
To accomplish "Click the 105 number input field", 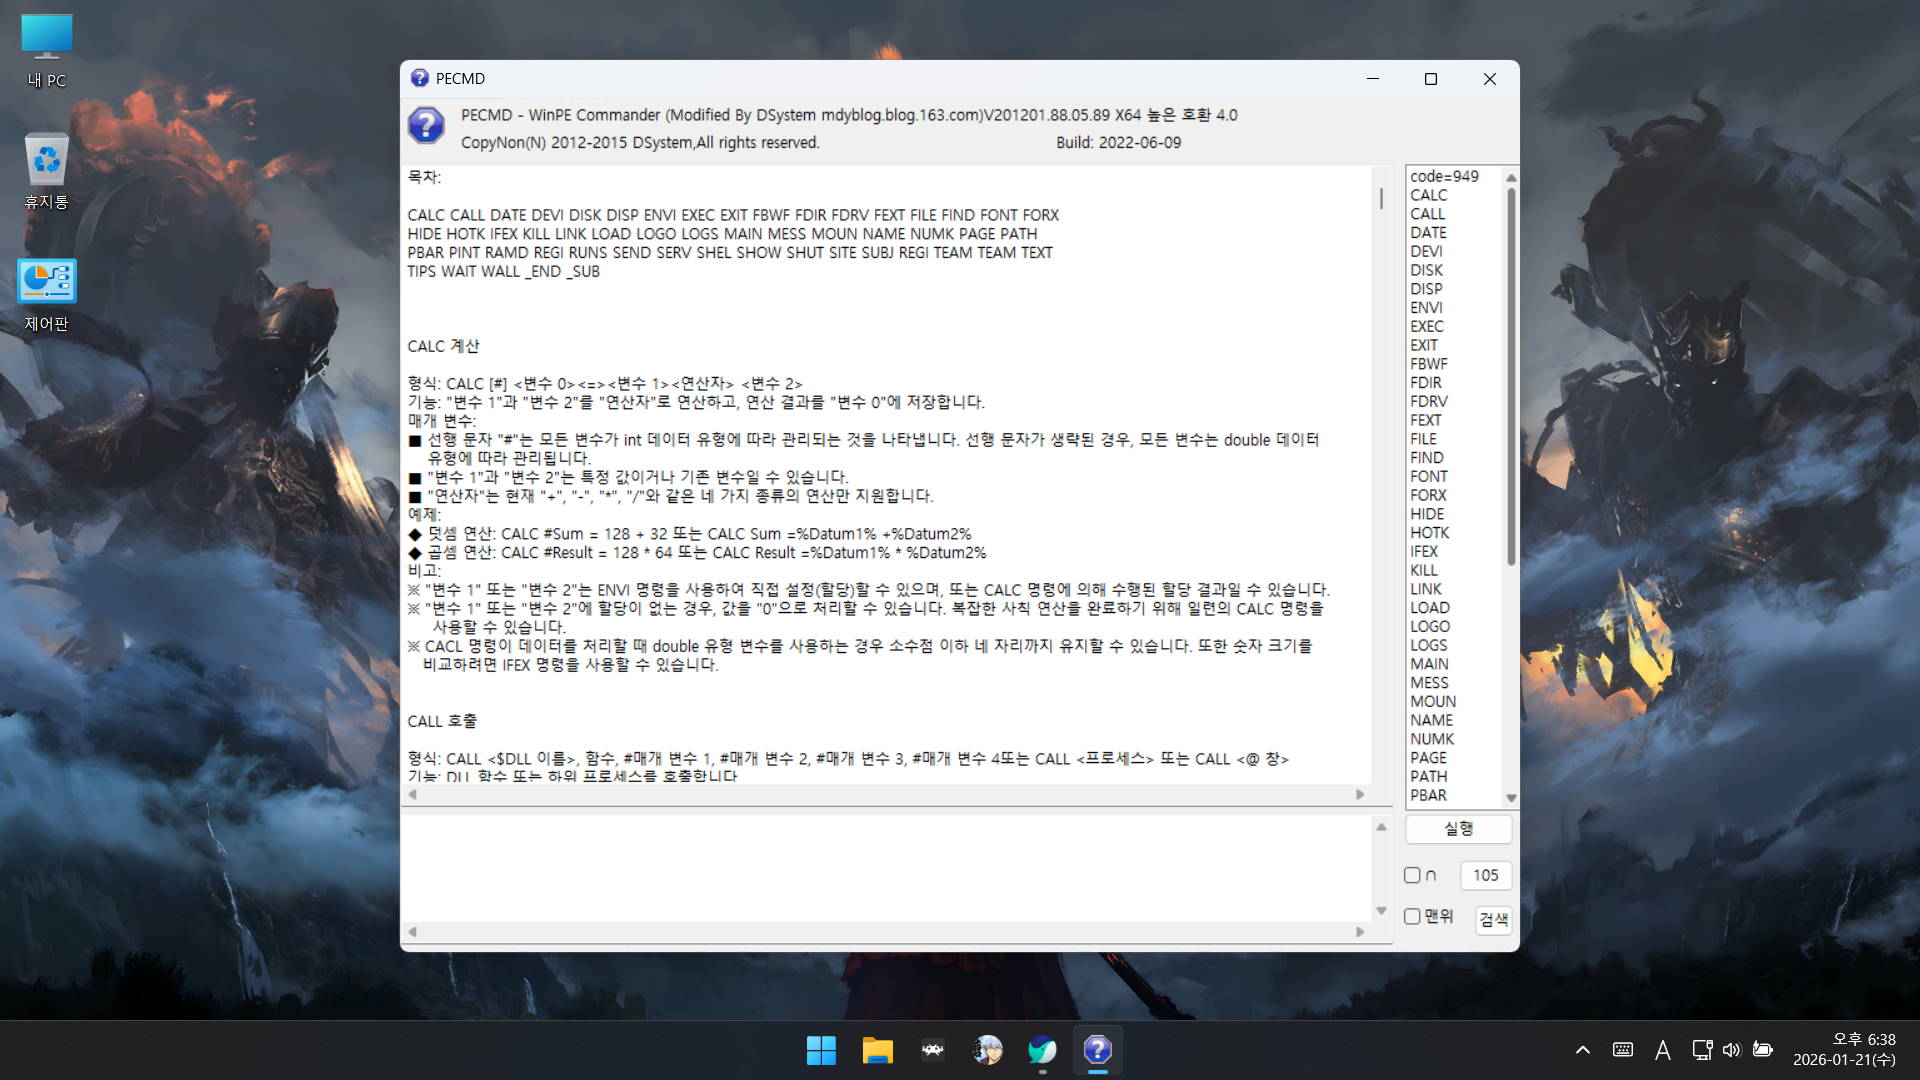I will click(1485, 875).
